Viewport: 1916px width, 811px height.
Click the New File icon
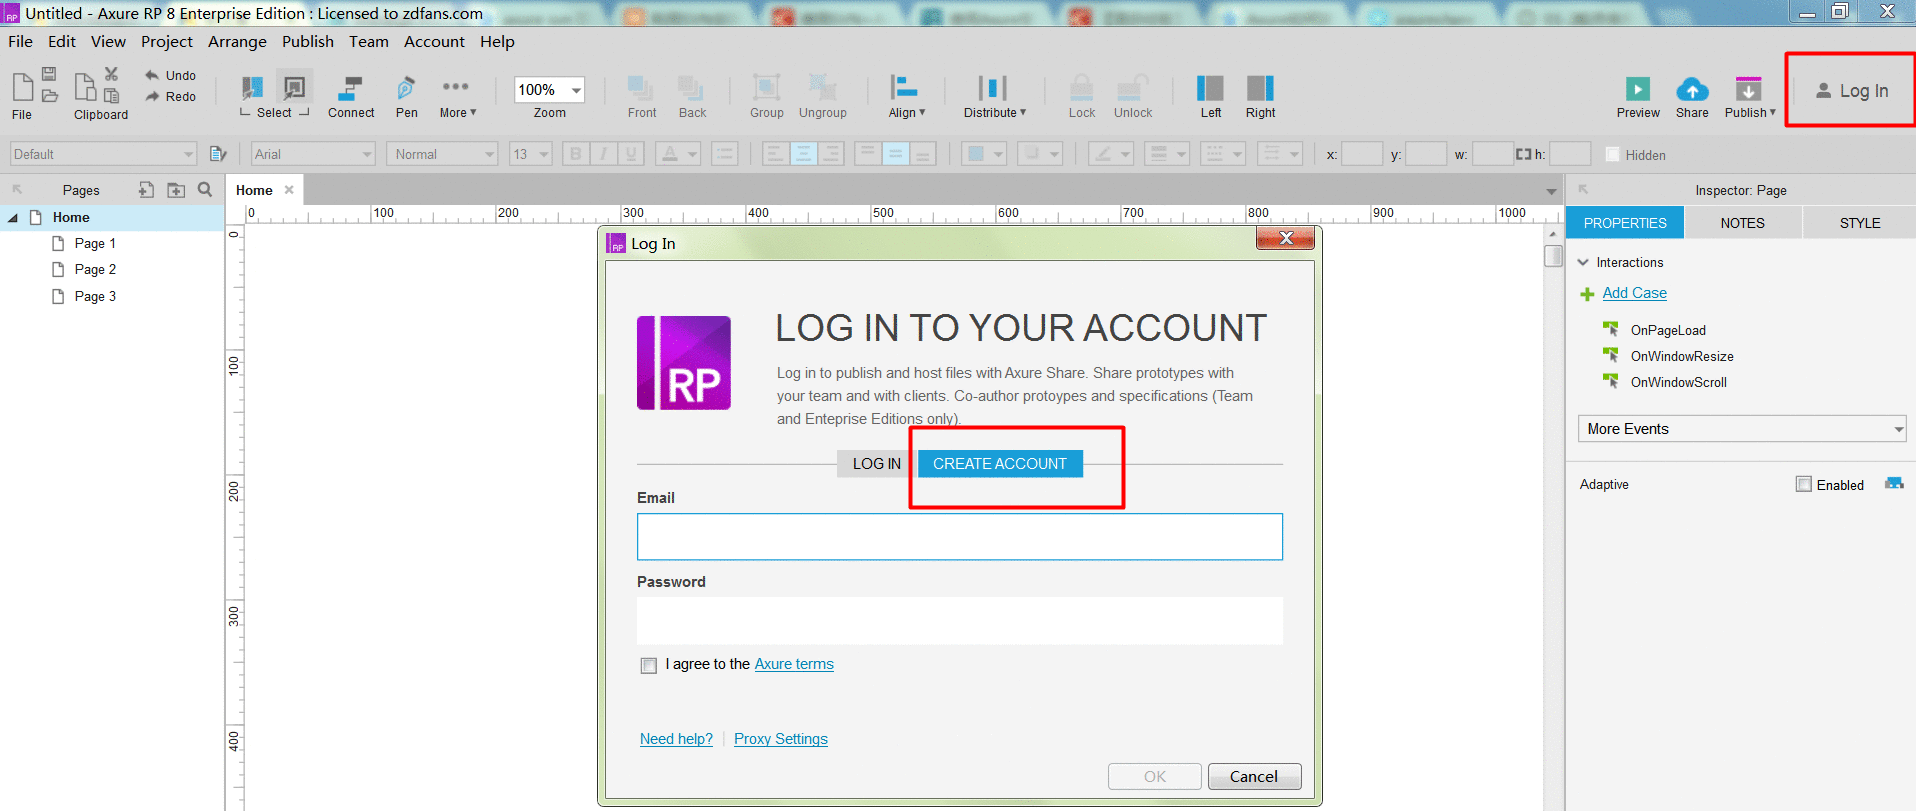pos(22,86)
